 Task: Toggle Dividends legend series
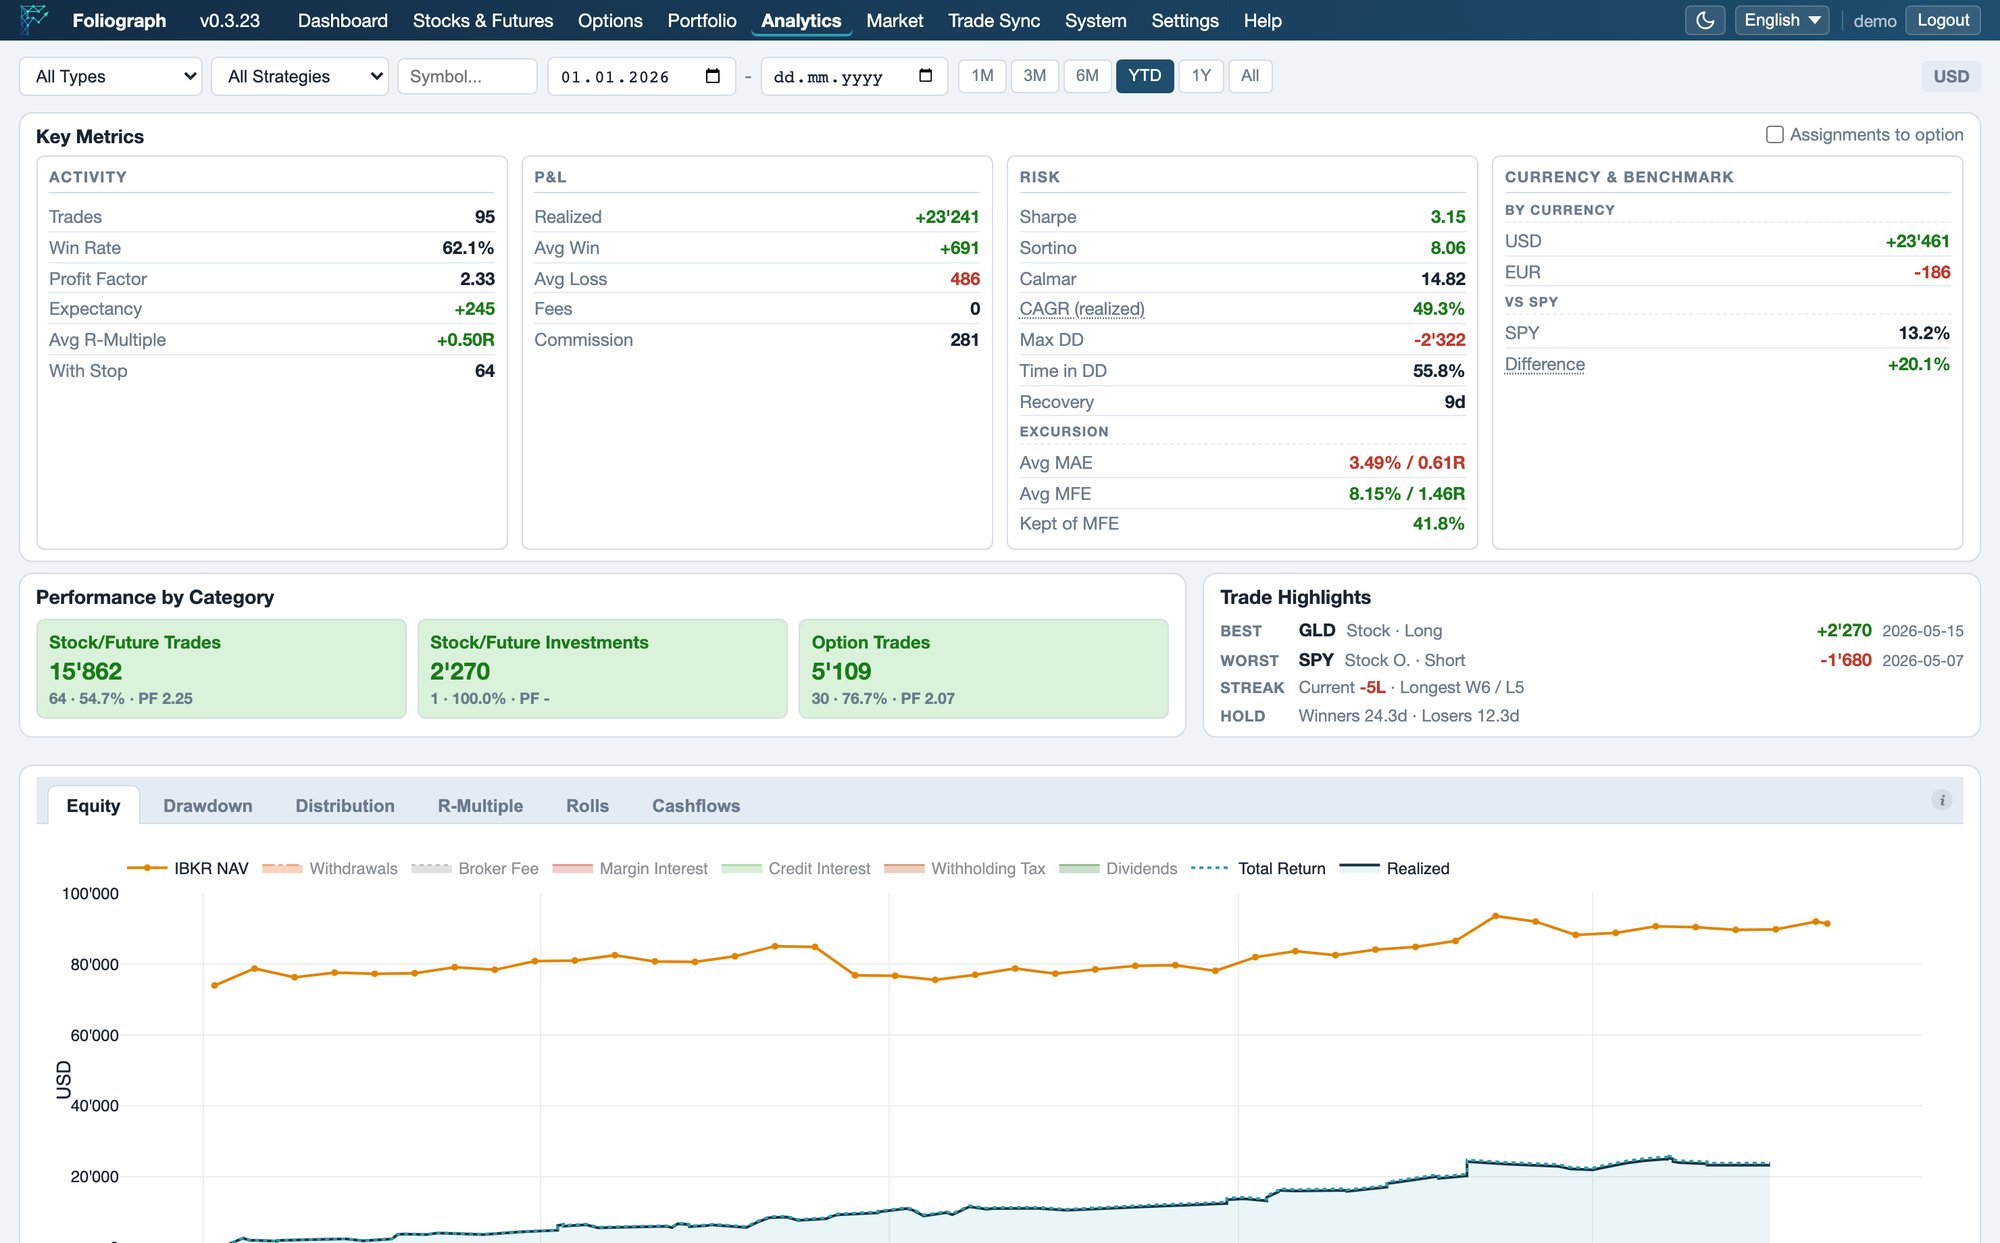[x=1118, y=868]
